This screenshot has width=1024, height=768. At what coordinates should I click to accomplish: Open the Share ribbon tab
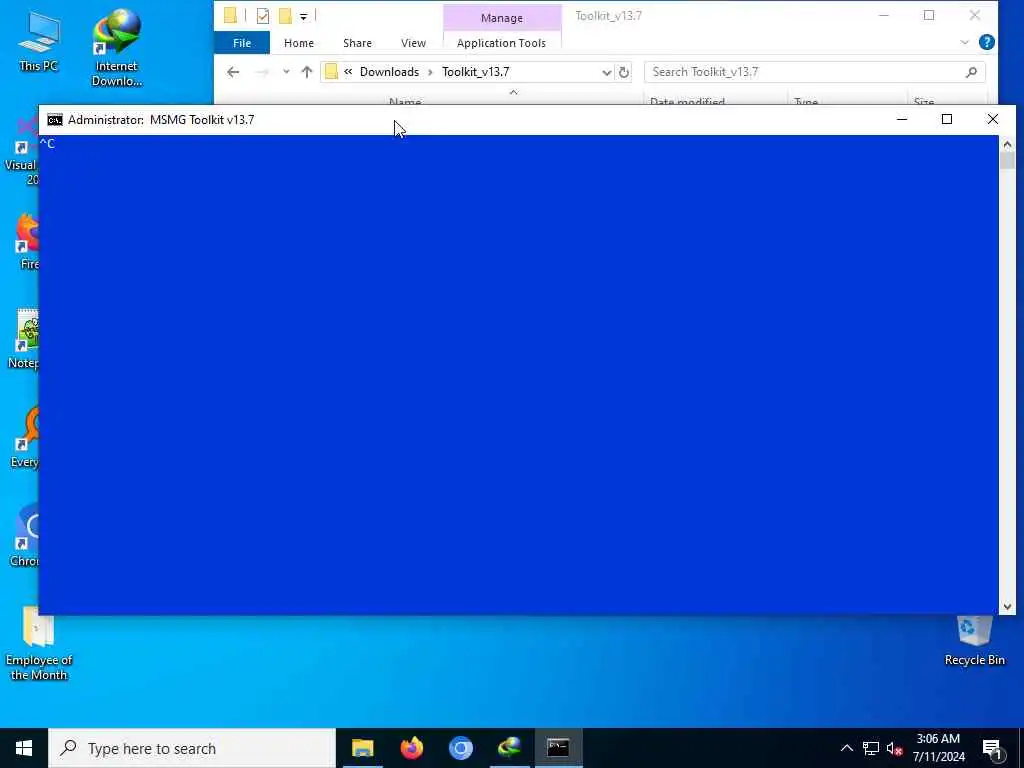tap(357, 42)
